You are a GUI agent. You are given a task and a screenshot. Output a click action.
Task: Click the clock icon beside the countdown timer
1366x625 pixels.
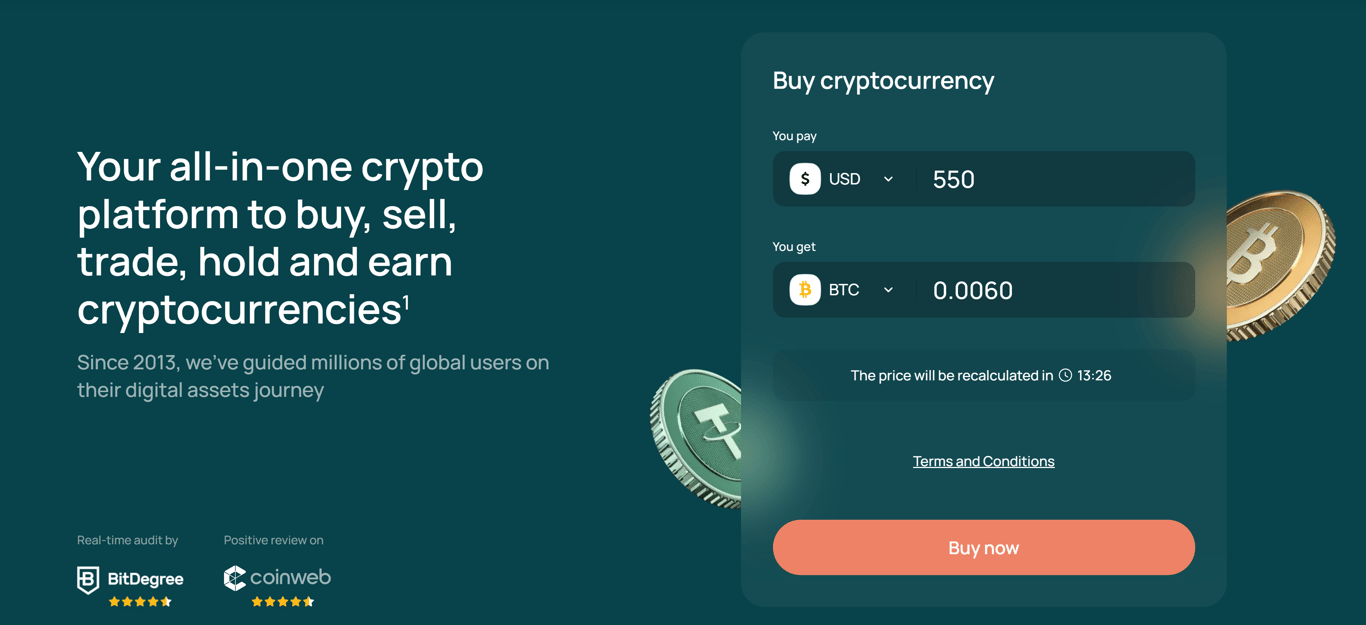point(1066,375)
